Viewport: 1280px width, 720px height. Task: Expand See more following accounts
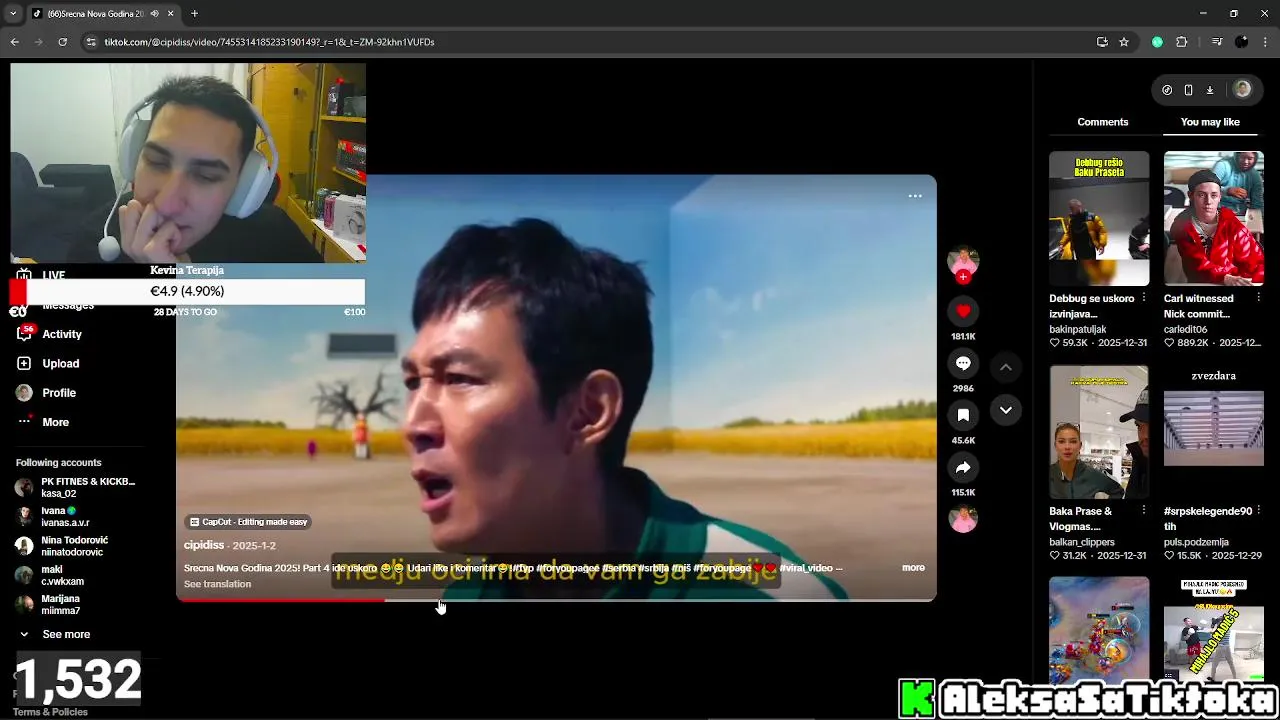[x=54, y=634]
